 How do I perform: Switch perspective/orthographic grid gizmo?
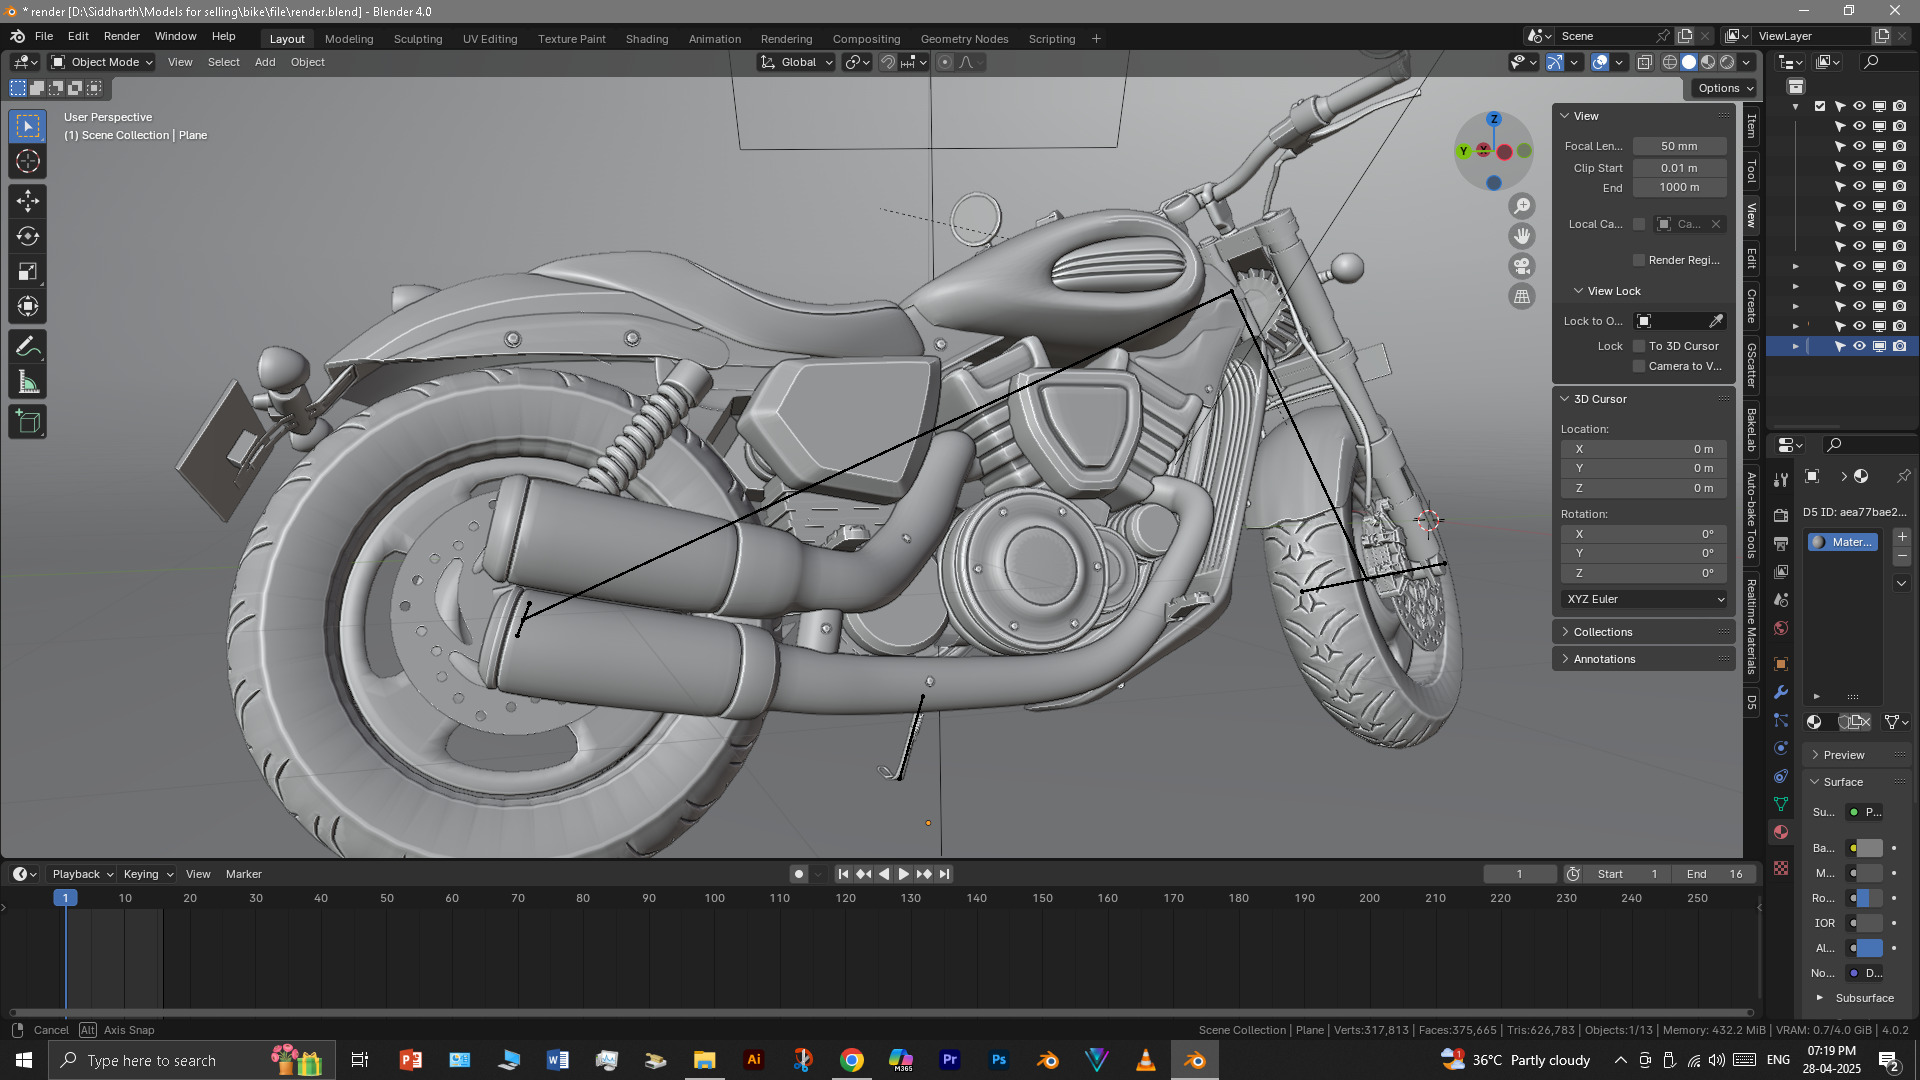[1522, 296]
